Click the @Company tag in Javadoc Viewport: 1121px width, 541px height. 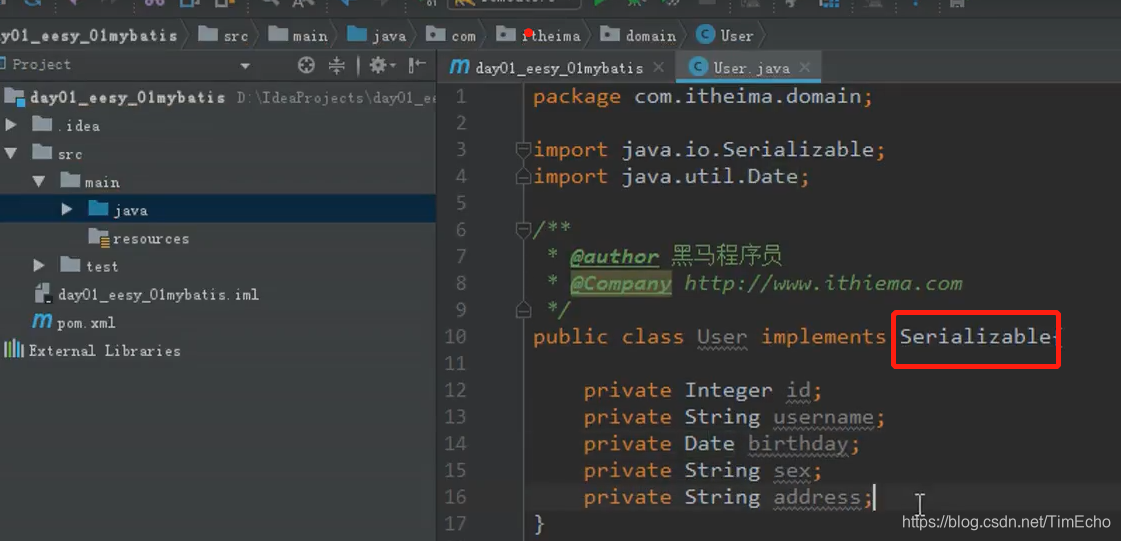coord(621,284)
